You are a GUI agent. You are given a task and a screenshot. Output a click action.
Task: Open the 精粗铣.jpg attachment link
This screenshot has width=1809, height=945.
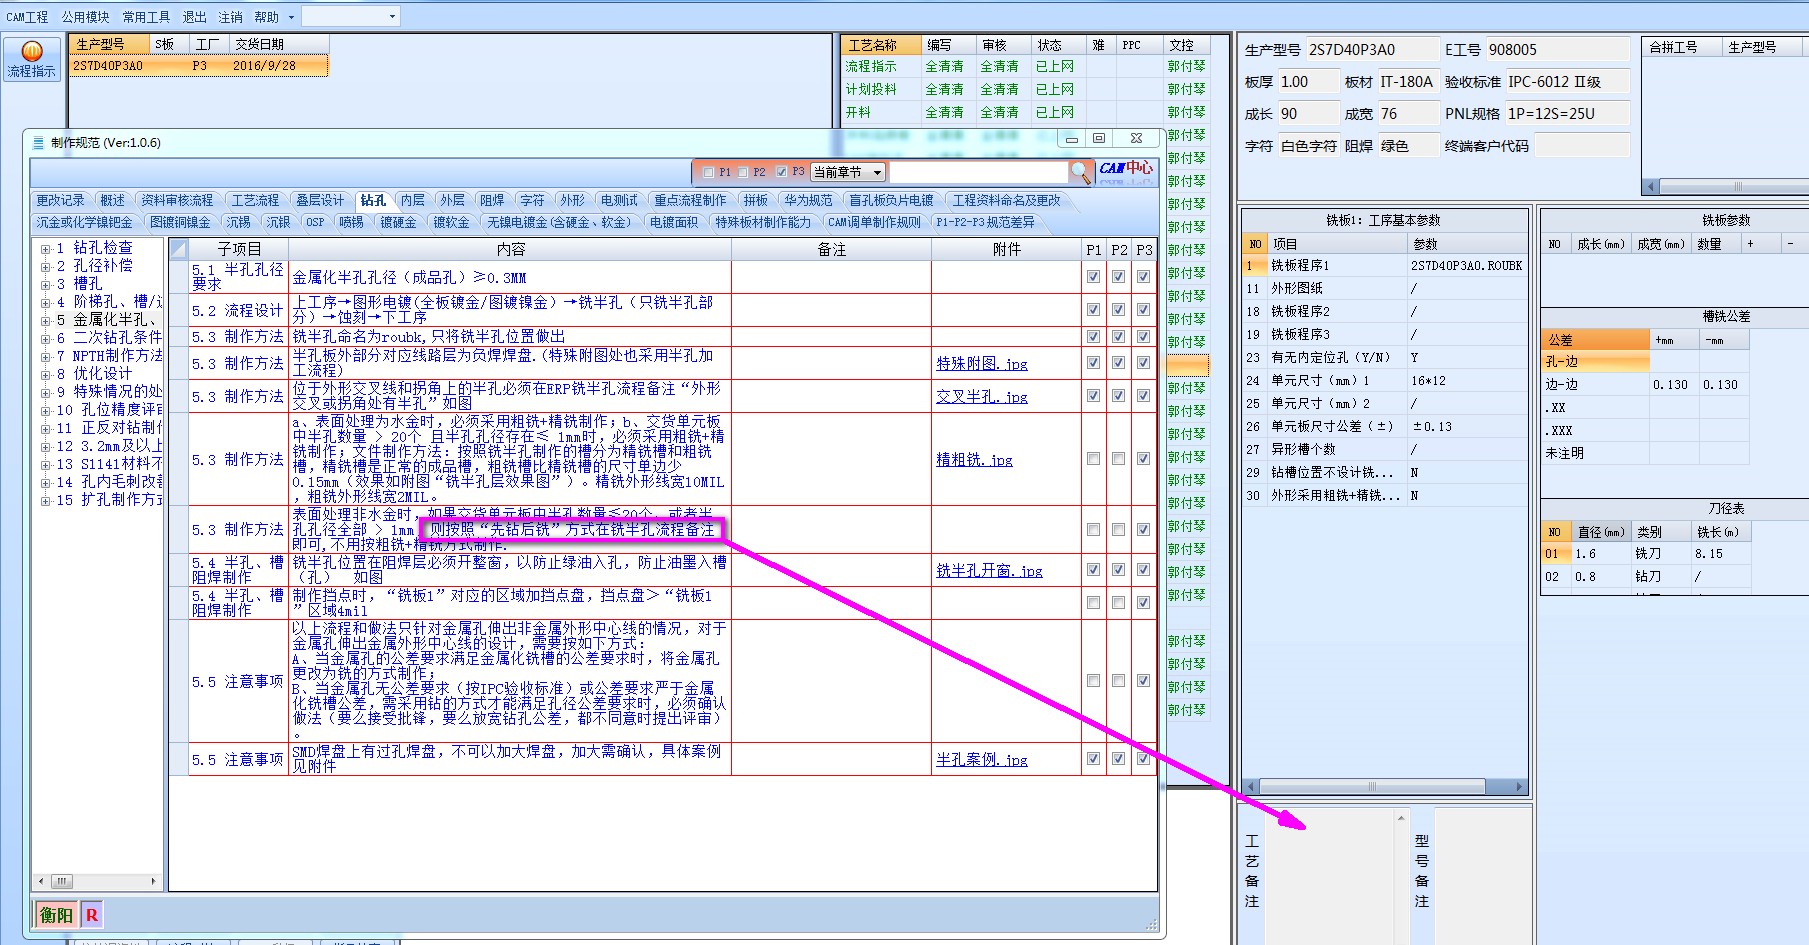click(x=974, y=460)
